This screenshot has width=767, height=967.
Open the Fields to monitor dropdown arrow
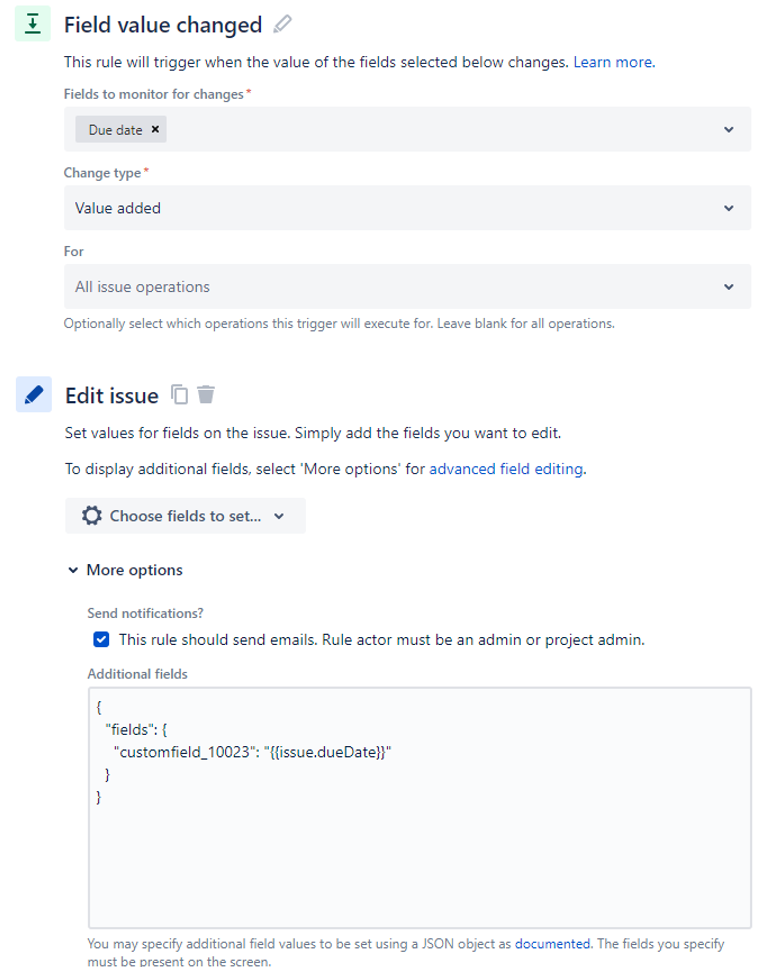(729, 130)
